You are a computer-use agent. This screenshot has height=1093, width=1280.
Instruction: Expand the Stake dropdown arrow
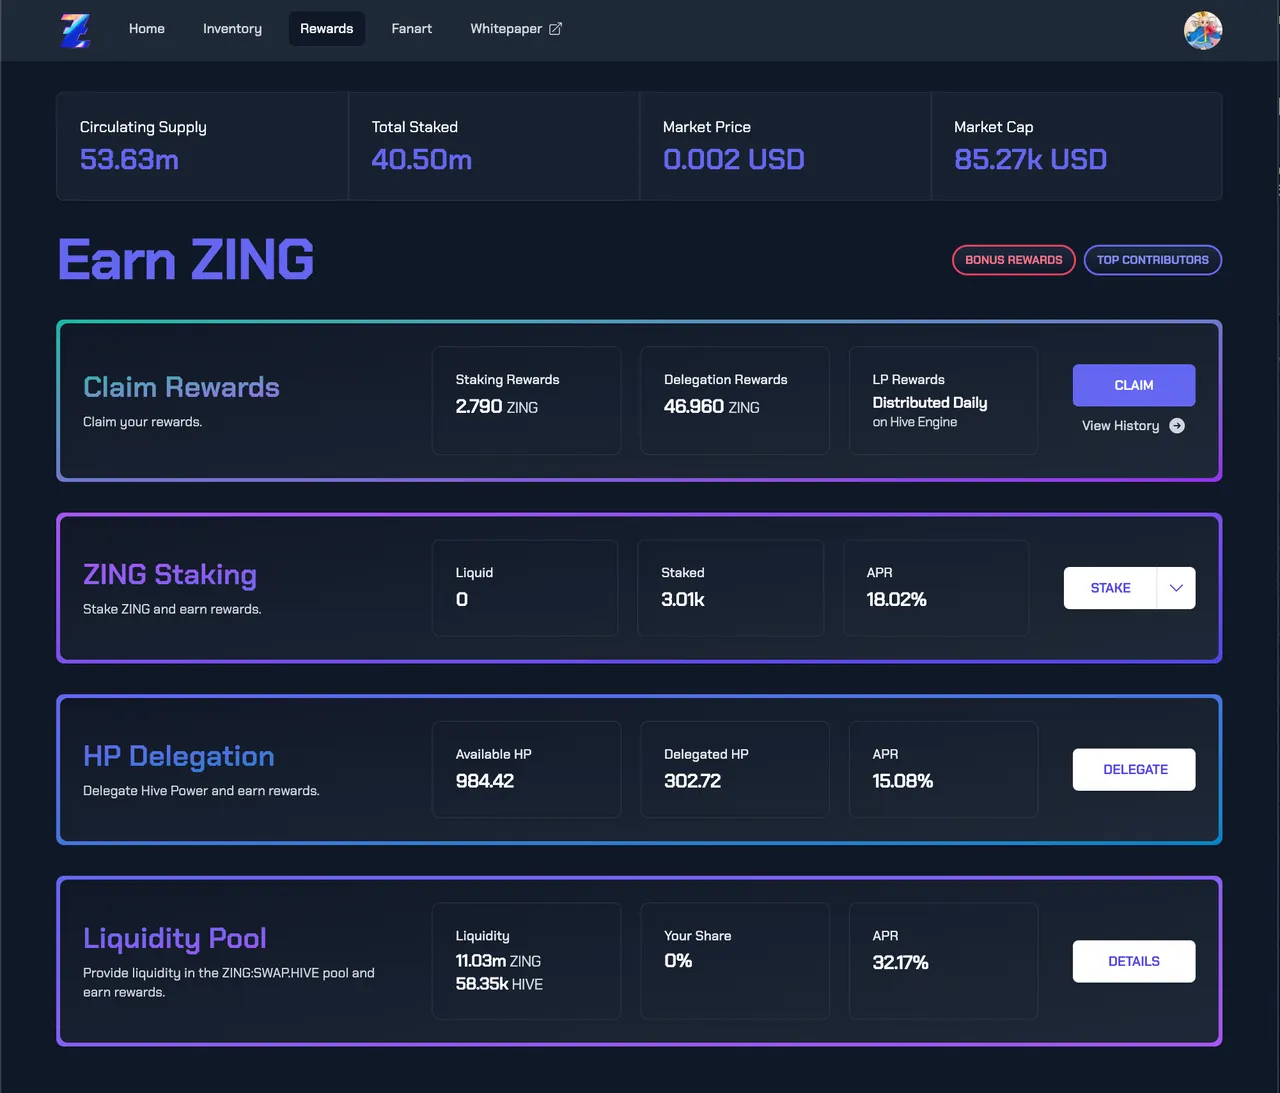tap(1176, 588)
